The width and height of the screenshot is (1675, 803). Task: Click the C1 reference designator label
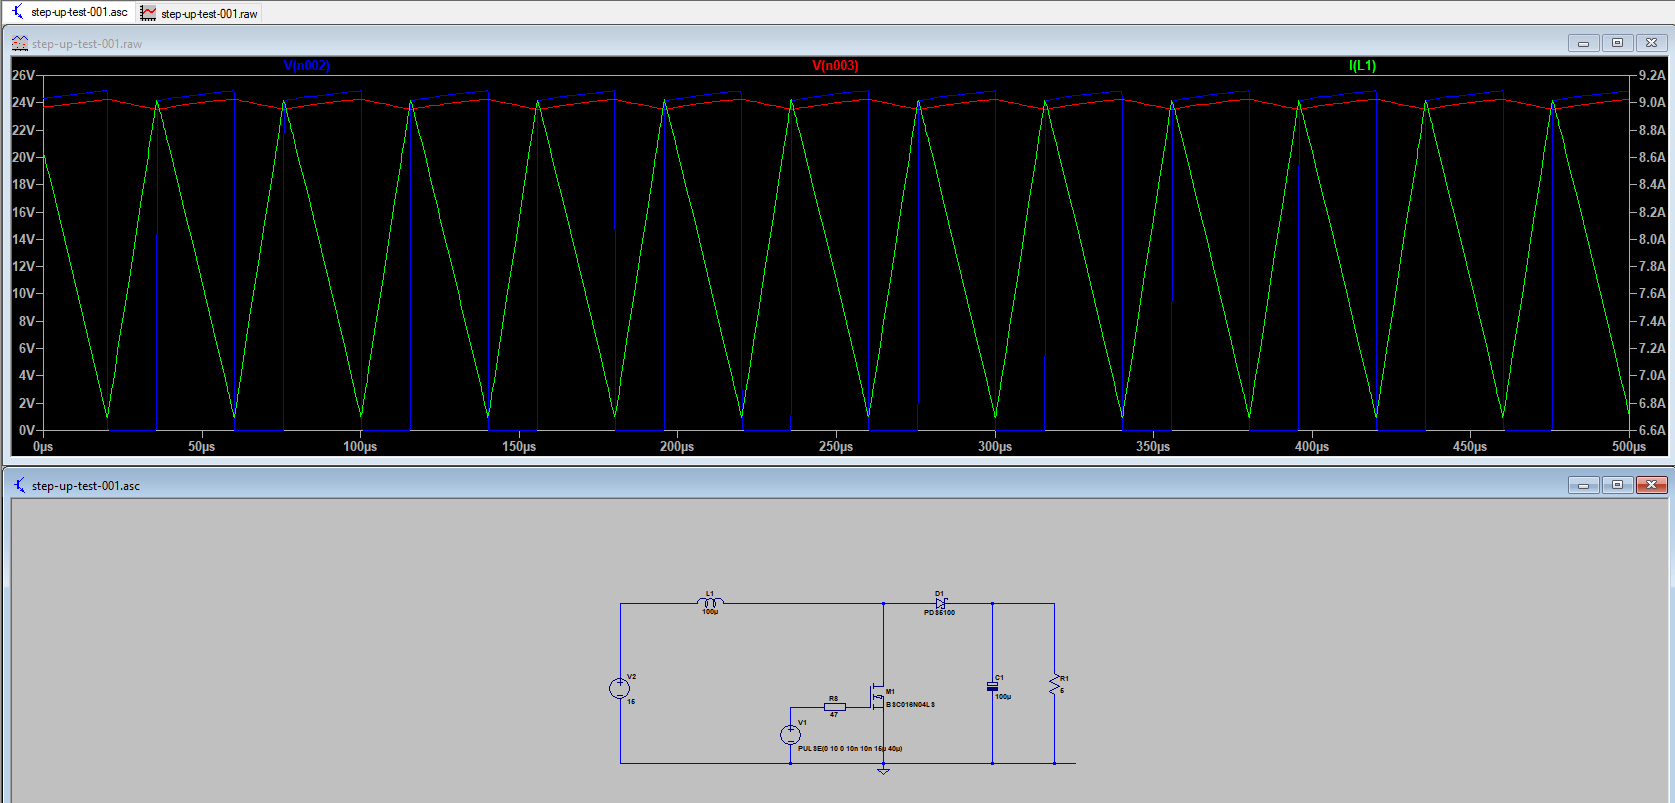(999, 677)
